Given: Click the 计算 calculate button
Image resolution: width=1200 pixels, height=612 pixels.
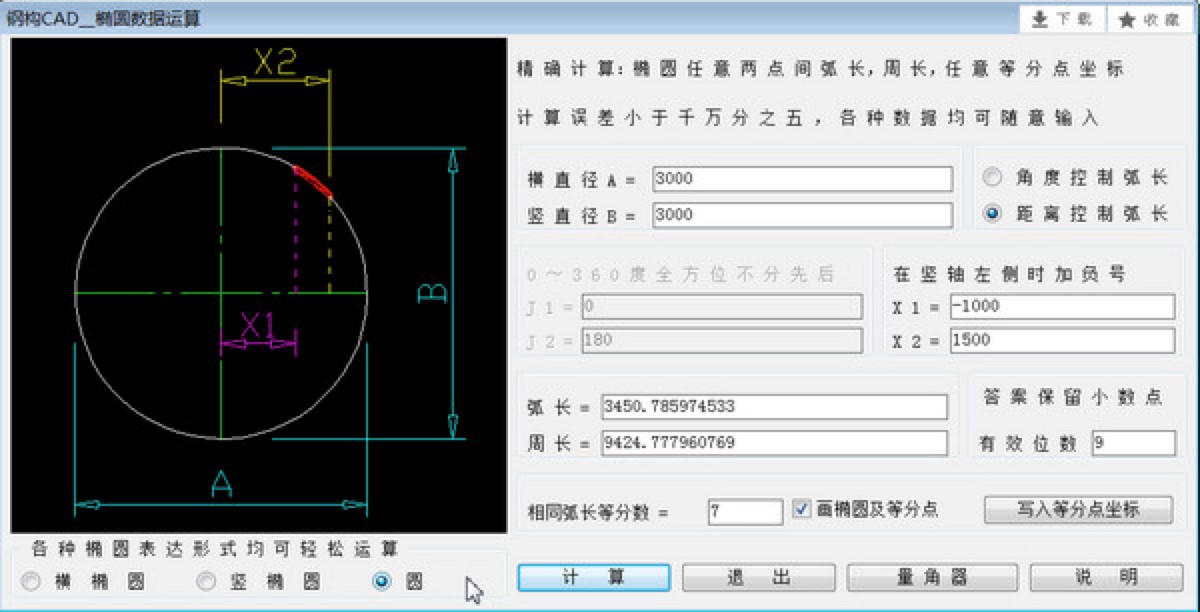Looking at the screenshot, I should pos(594,577).
